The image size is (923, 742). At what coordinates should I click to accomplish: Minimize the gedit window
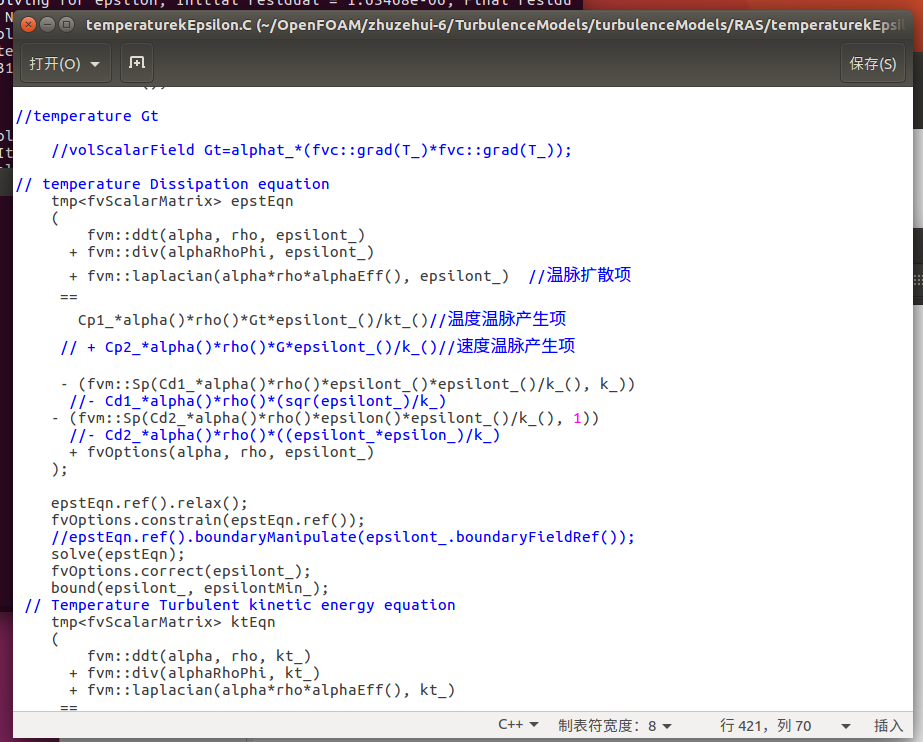(48, 25)
